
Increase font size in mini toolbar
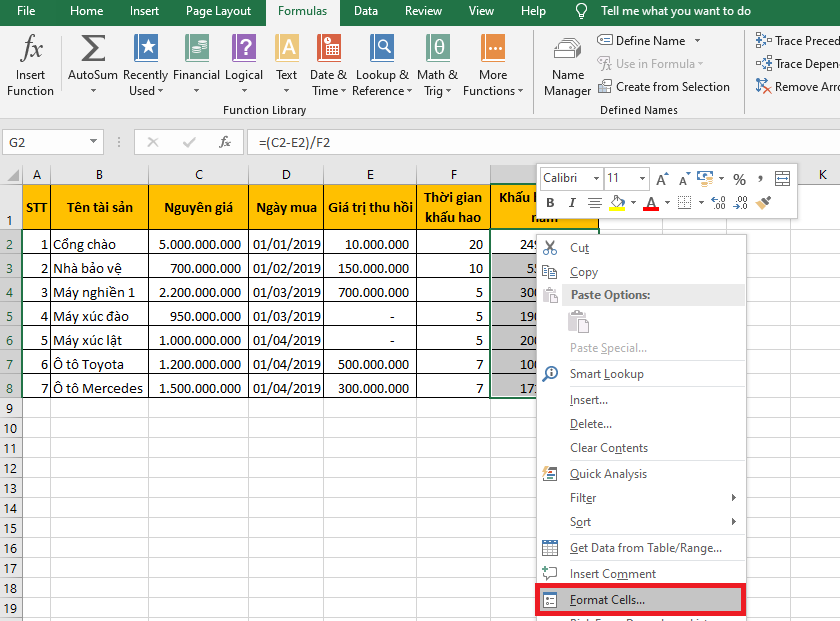pos(661,179)
